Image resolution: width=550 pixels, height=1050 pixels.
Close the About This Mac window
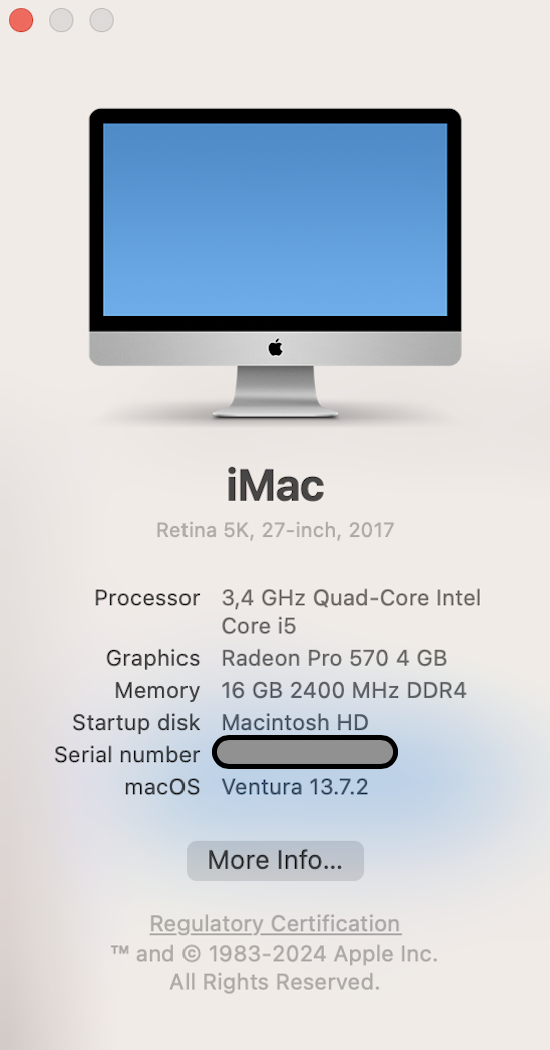pos(21,20)
